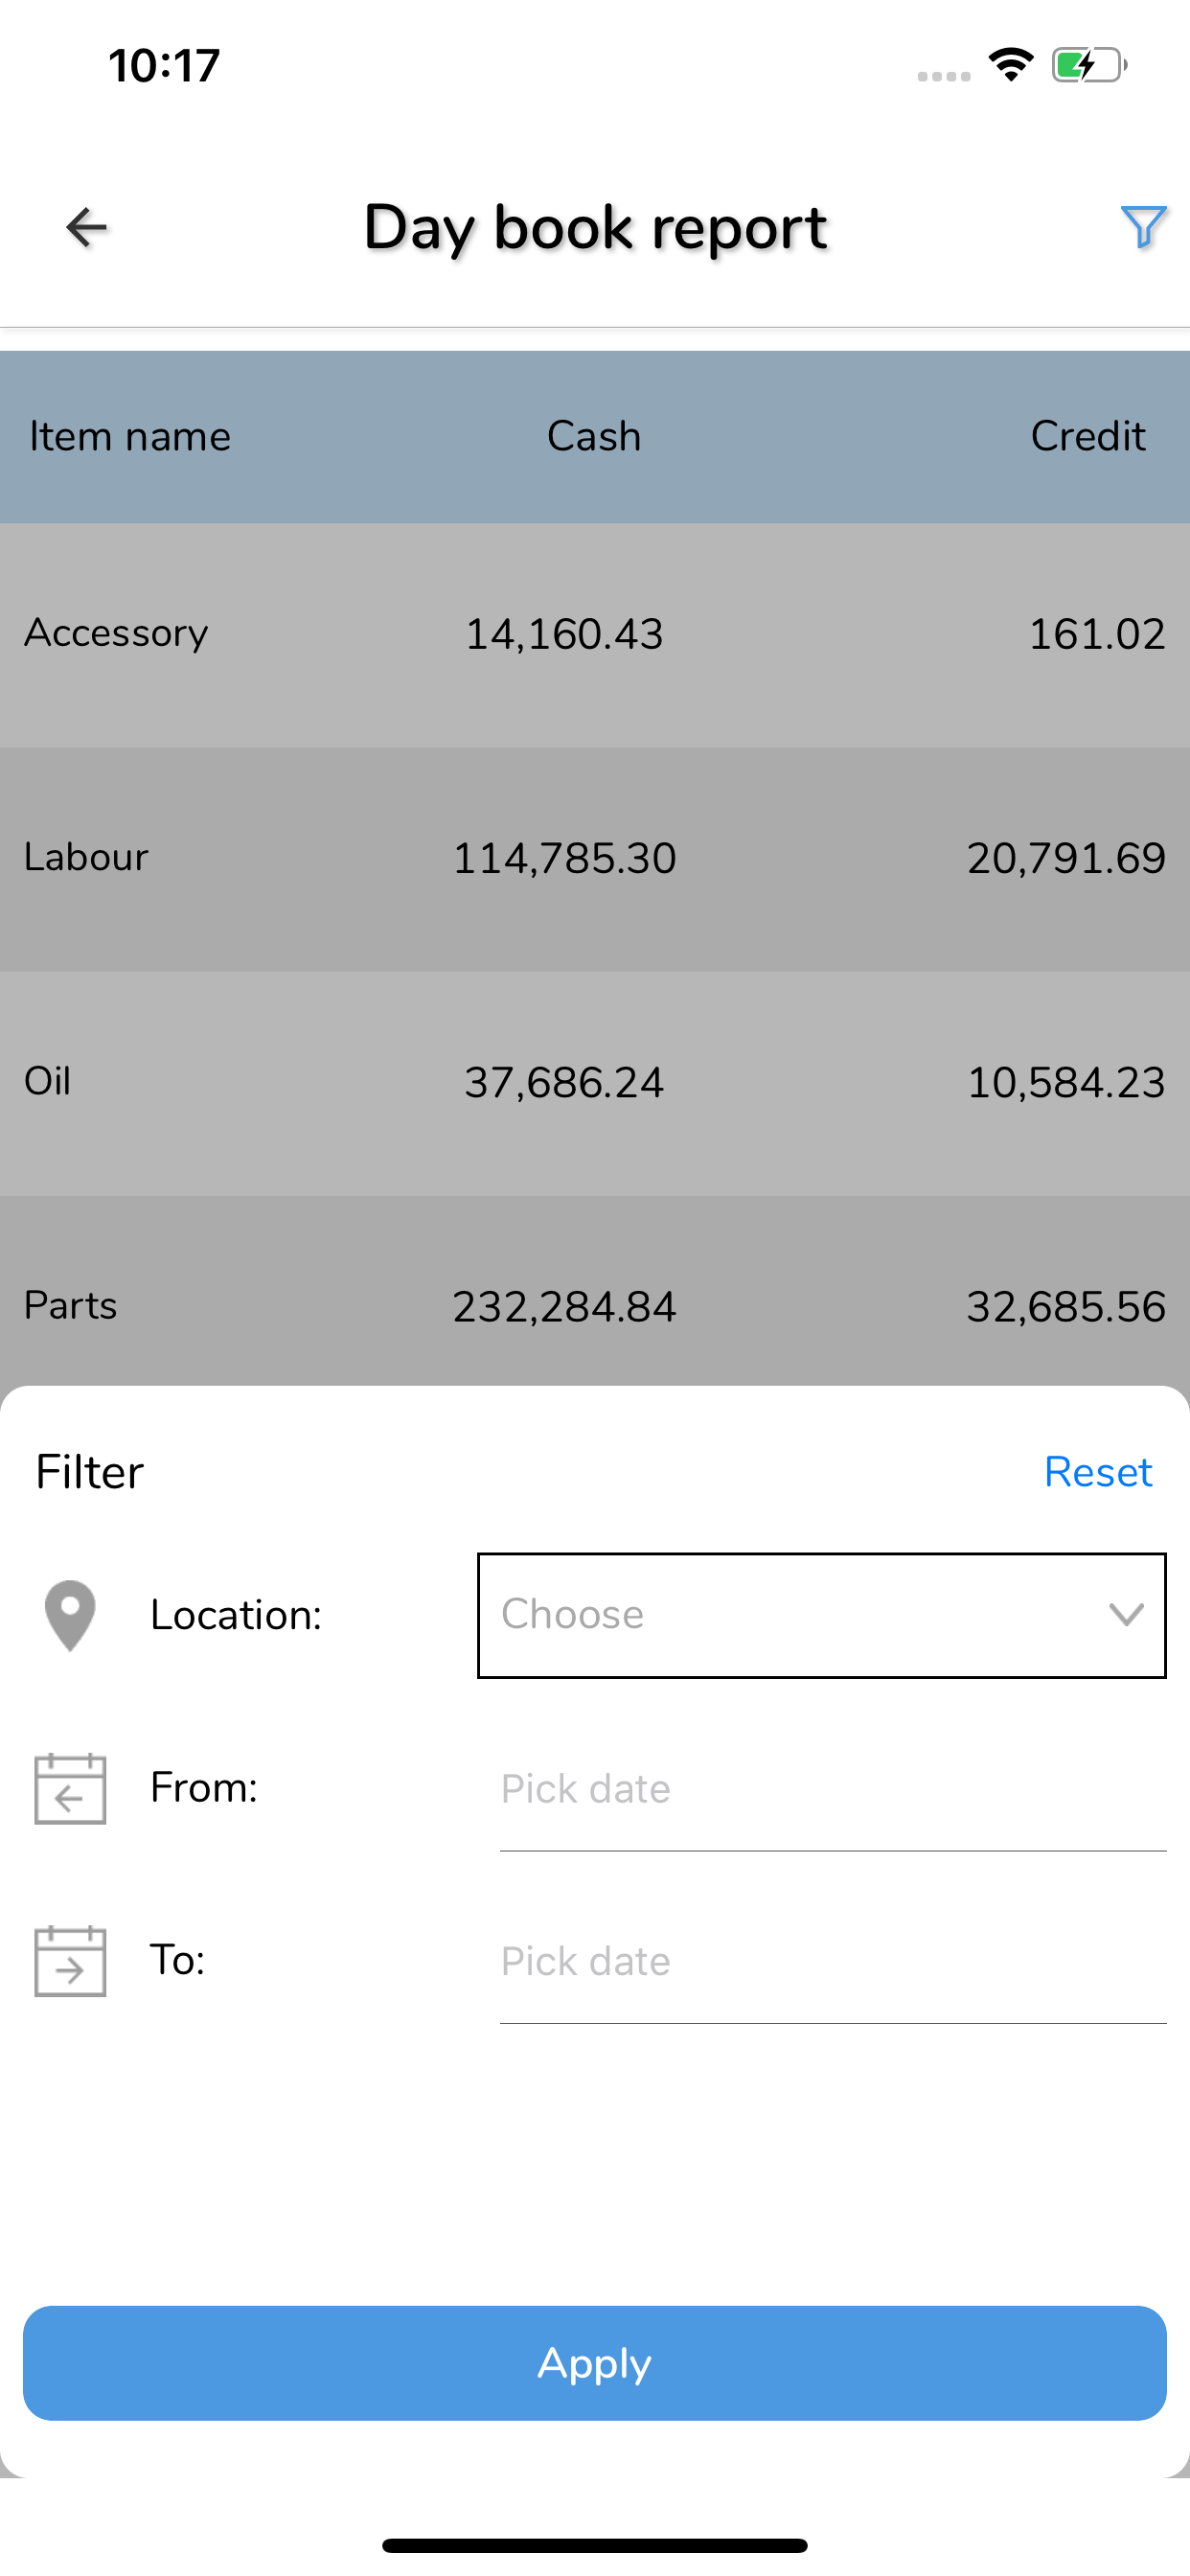Tap the From: label
Image resolution: width=1190 pixels, height=2576 pixels.
coord(204,1788)
